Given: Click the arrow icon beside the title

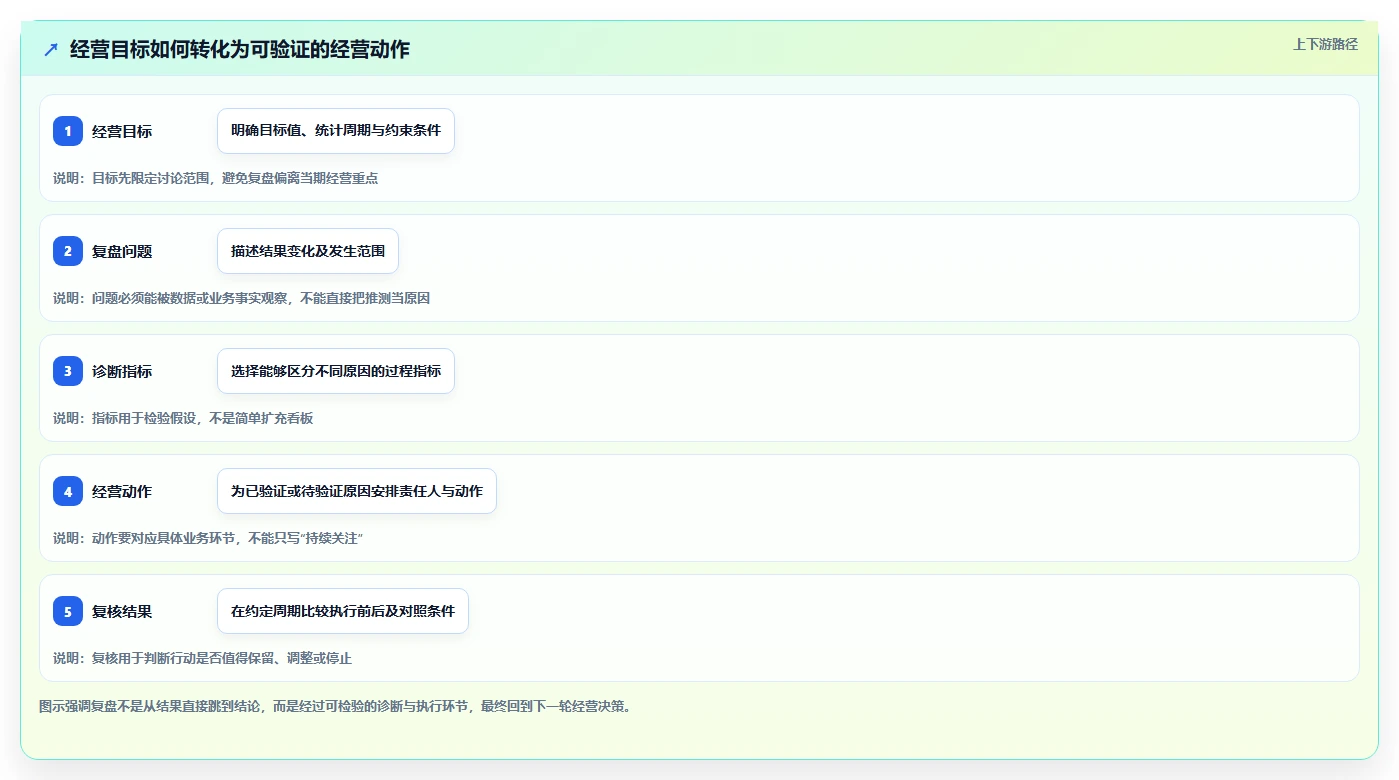Looking at the screenshot, I should click(x=51, y=49).
